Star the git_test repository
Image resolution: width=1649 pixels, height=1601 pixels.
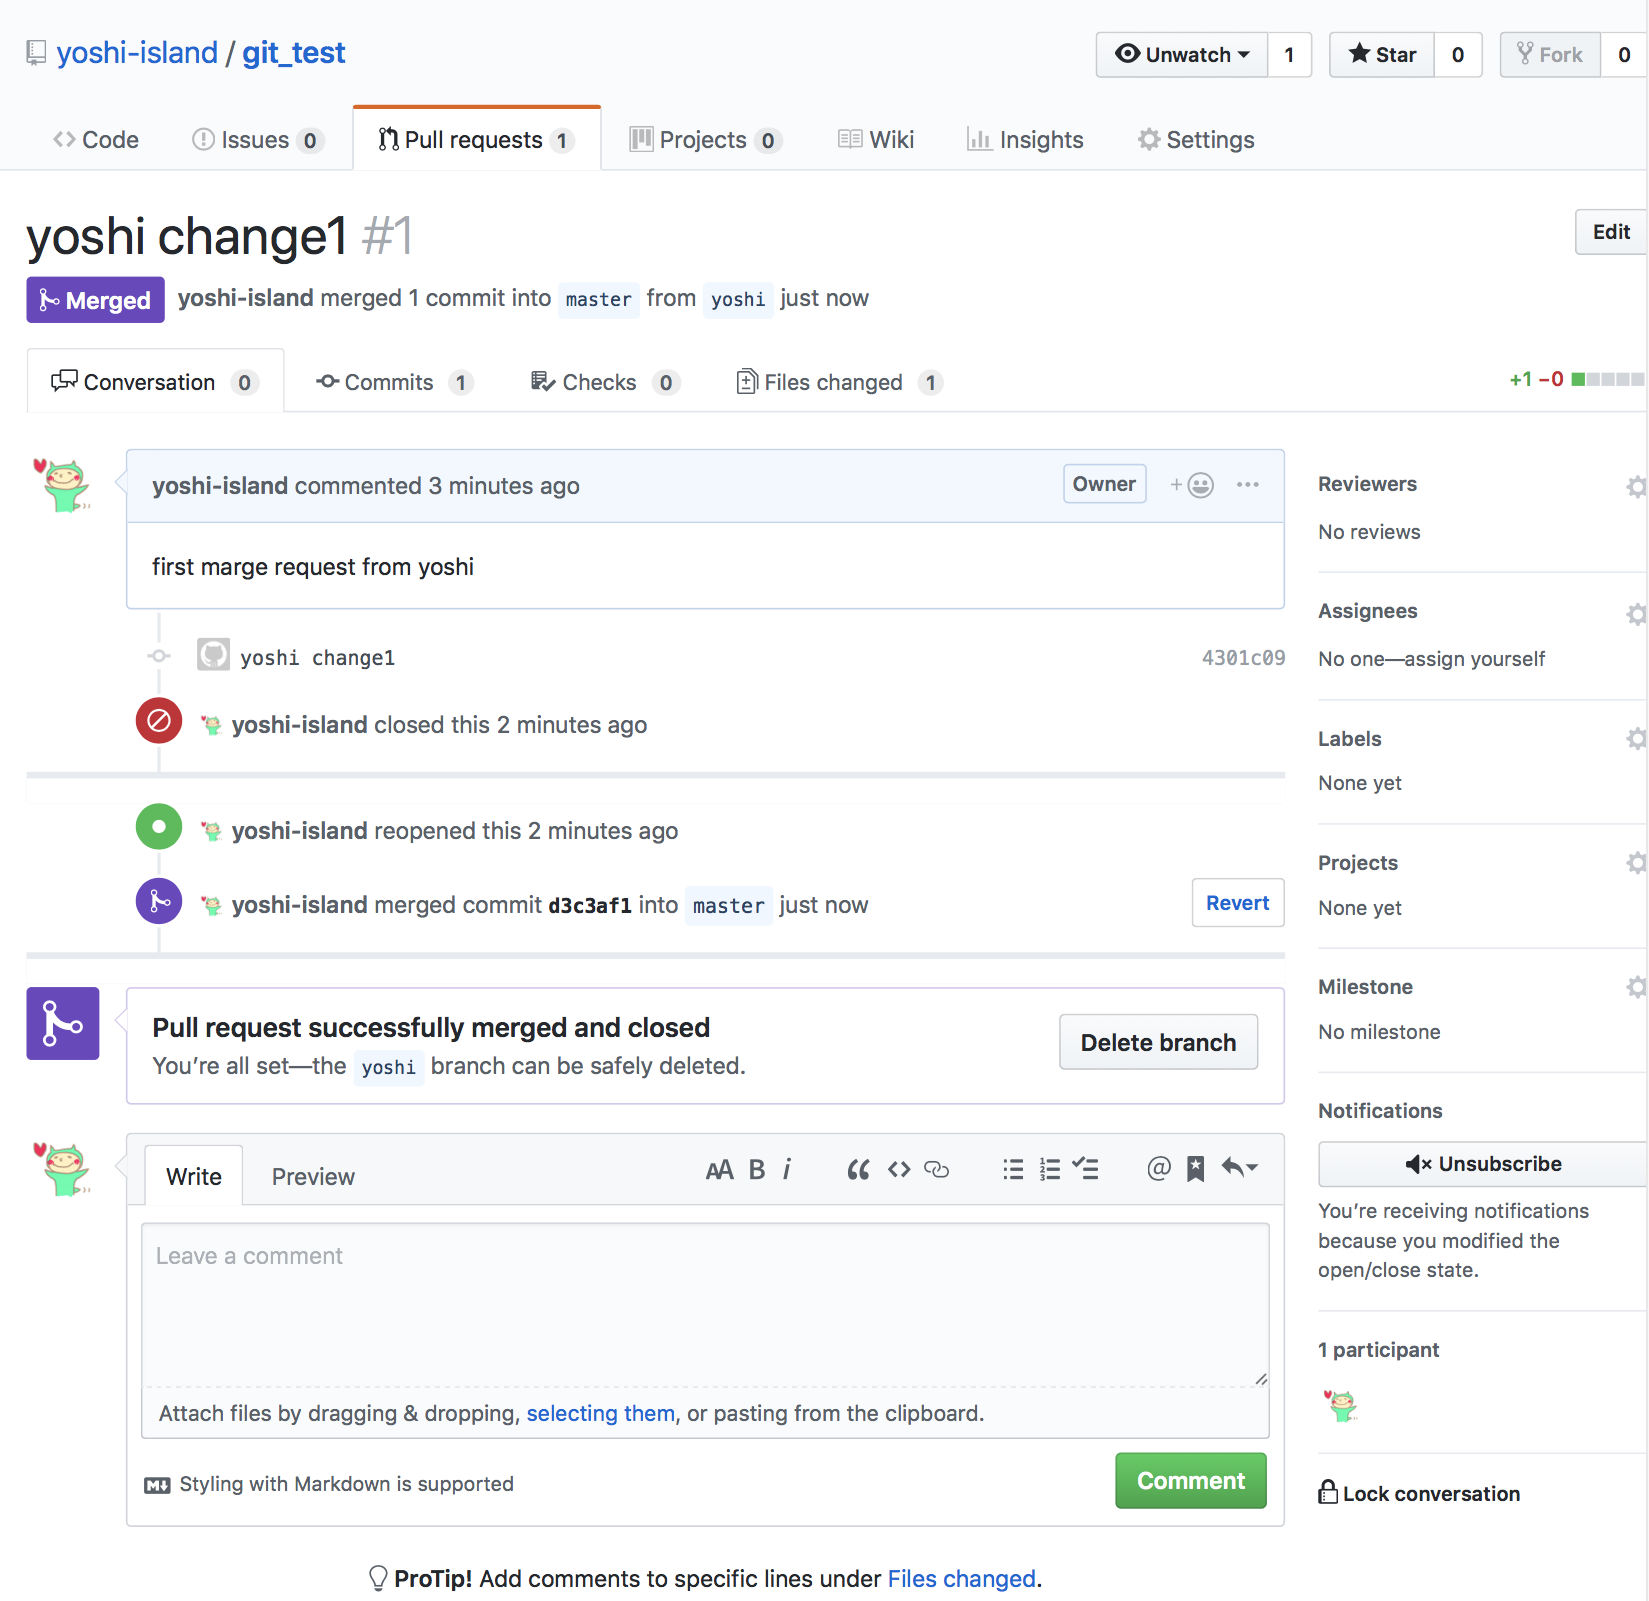click(x=1382, y=54)
